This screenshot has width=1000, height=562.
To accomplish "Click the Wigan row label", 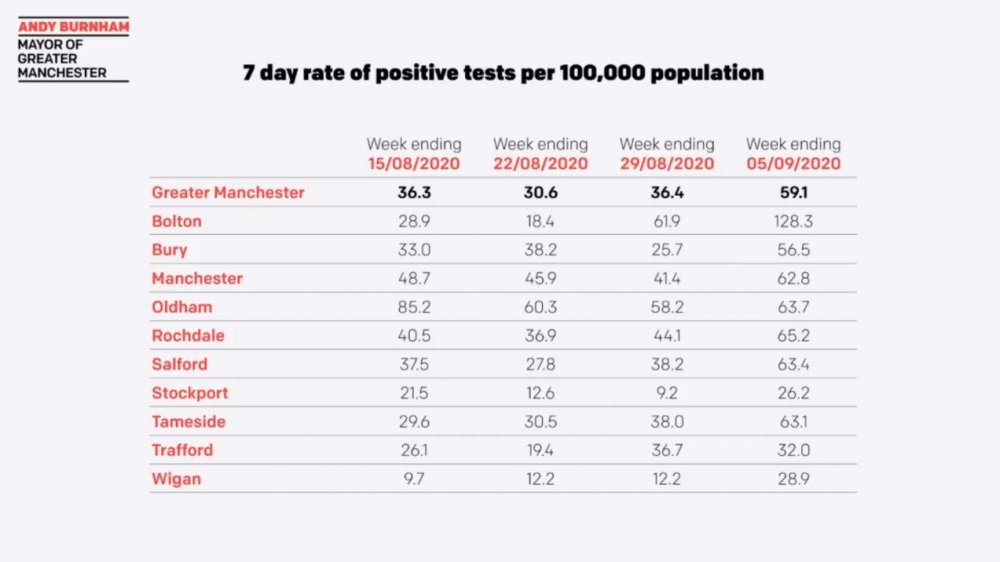I will coord(176,479).
